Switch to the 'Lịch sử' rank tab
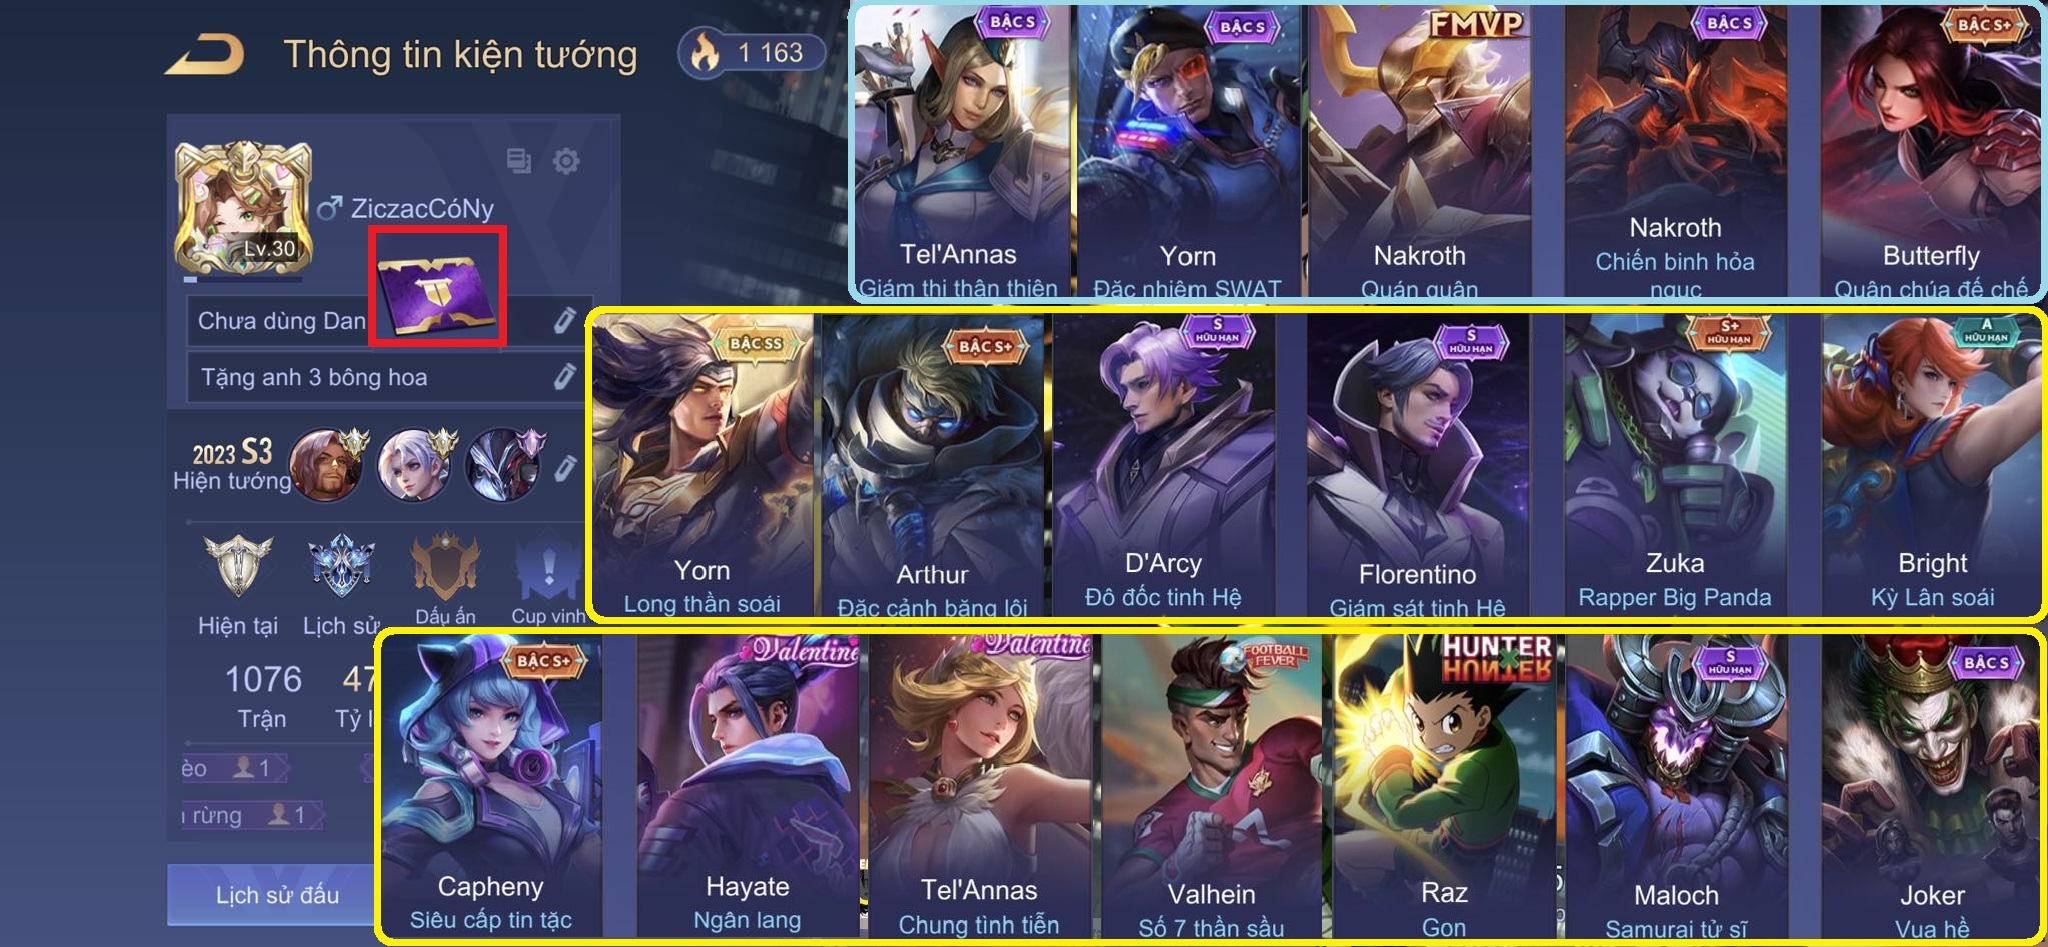 pyautogui.click(x=341, y=585)
